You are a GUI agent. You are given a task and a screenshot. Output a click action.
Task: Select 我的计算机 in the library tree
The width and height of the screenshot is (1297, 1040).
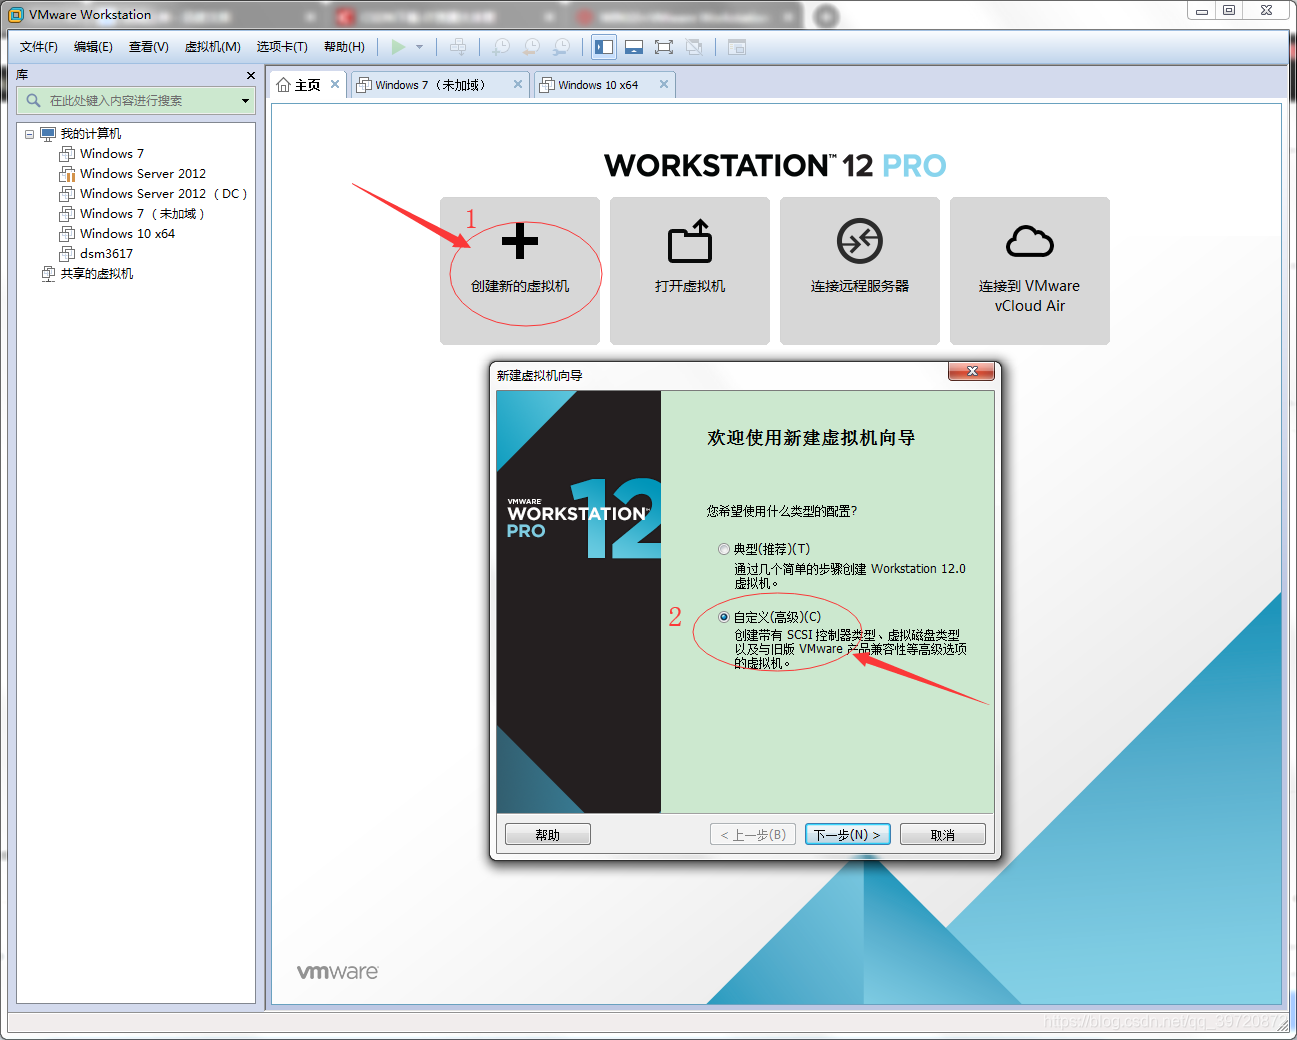click(x=91, y=134)
